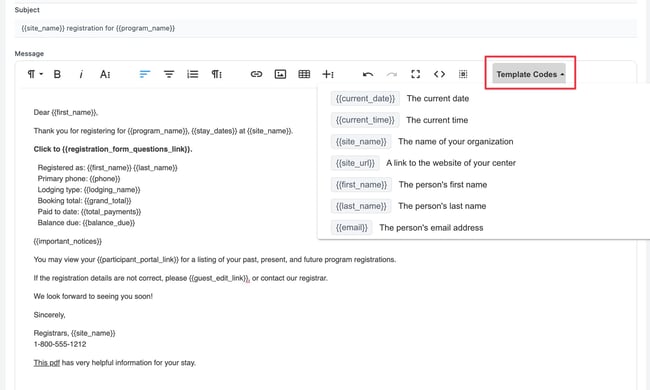Redo the last change
The height and width of the screenshot is (390, 650).
tap(392, 74)
